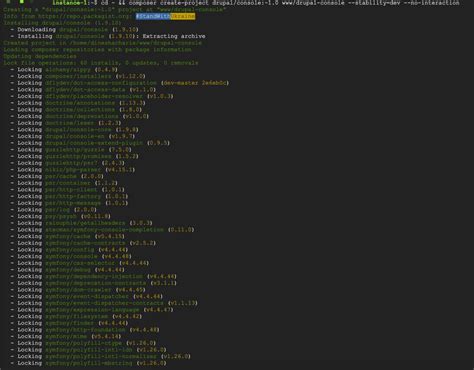Click the symfony/deprecation-contracts package name
474x370 pixels.
[96, 283]
